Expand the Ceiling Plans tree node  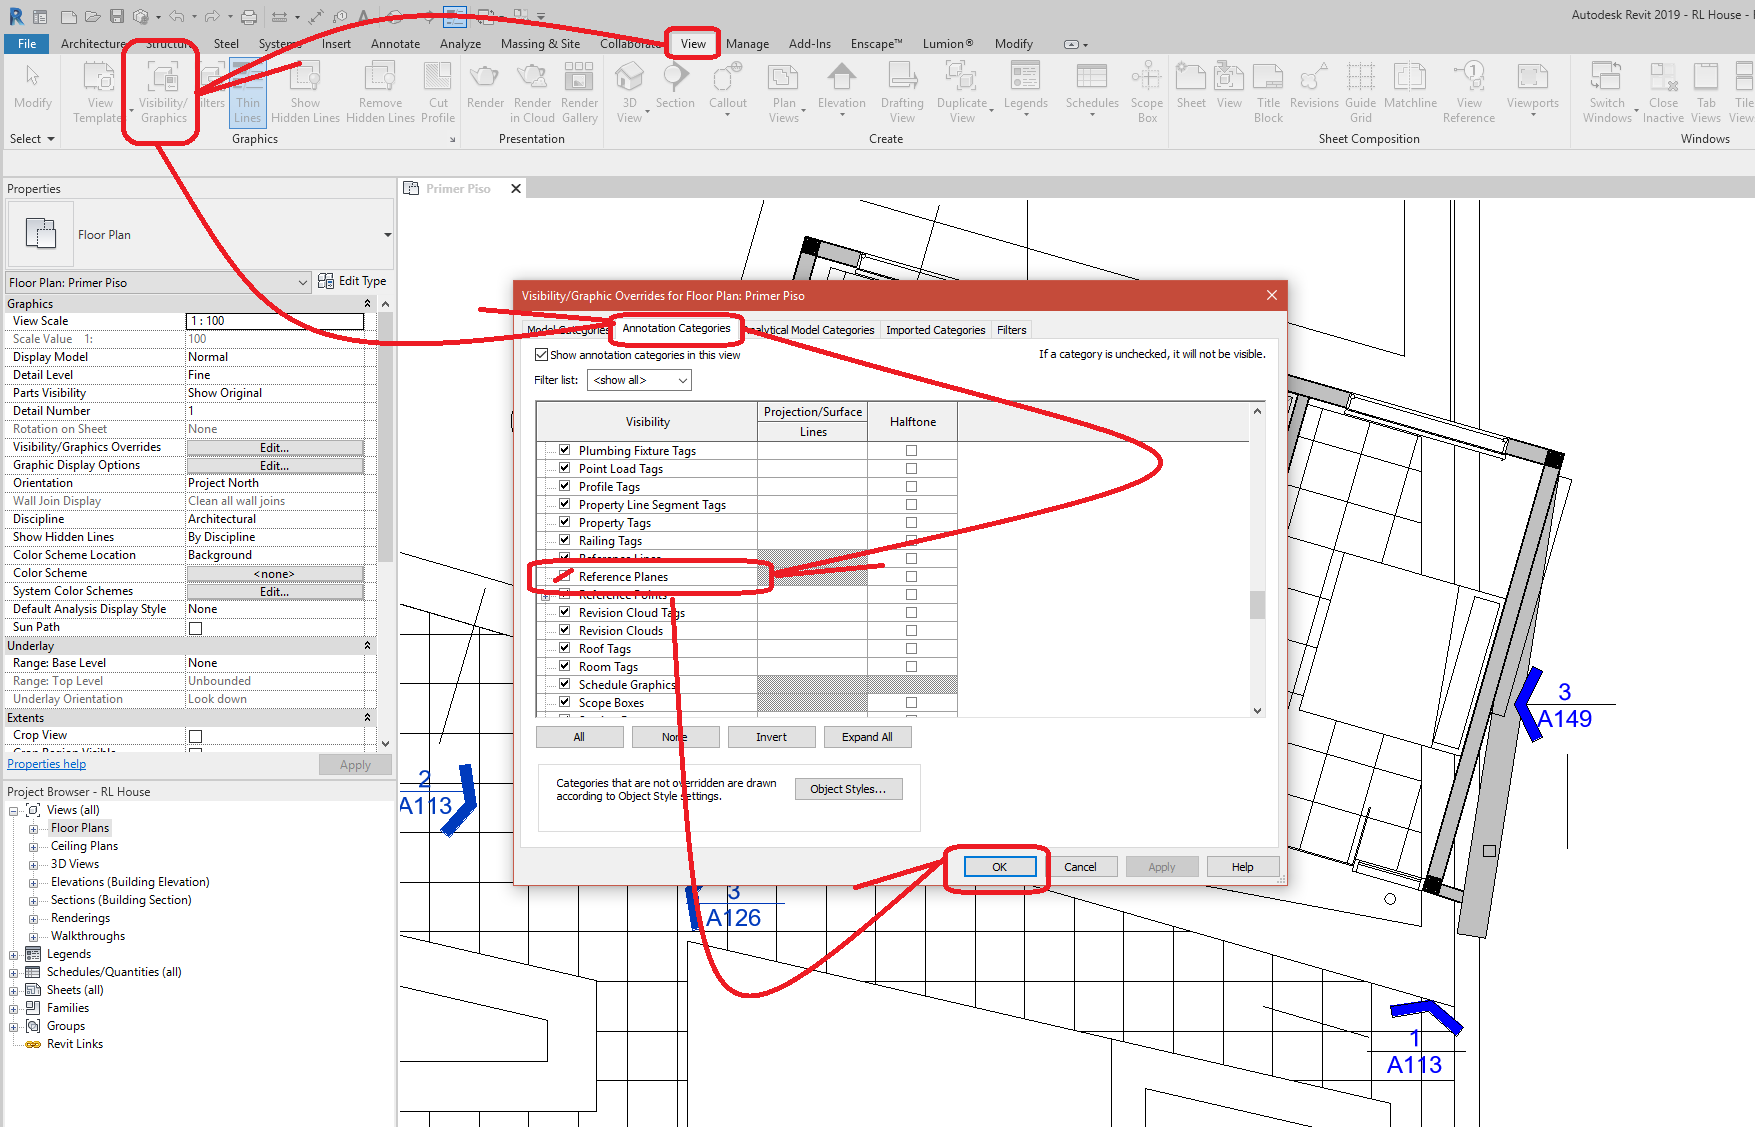33,847
